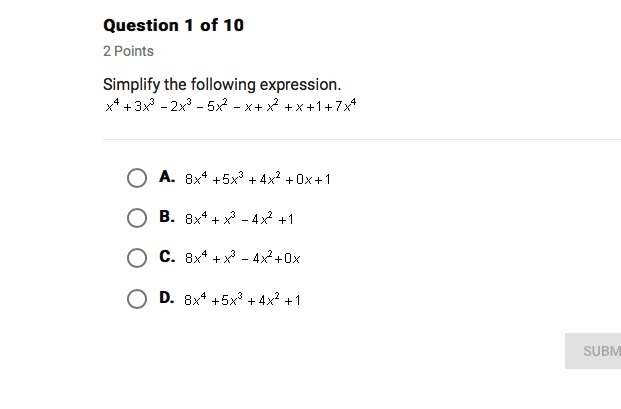Click the long polynomial expression to simplify
621x409 pixels.
coord(230,105)
